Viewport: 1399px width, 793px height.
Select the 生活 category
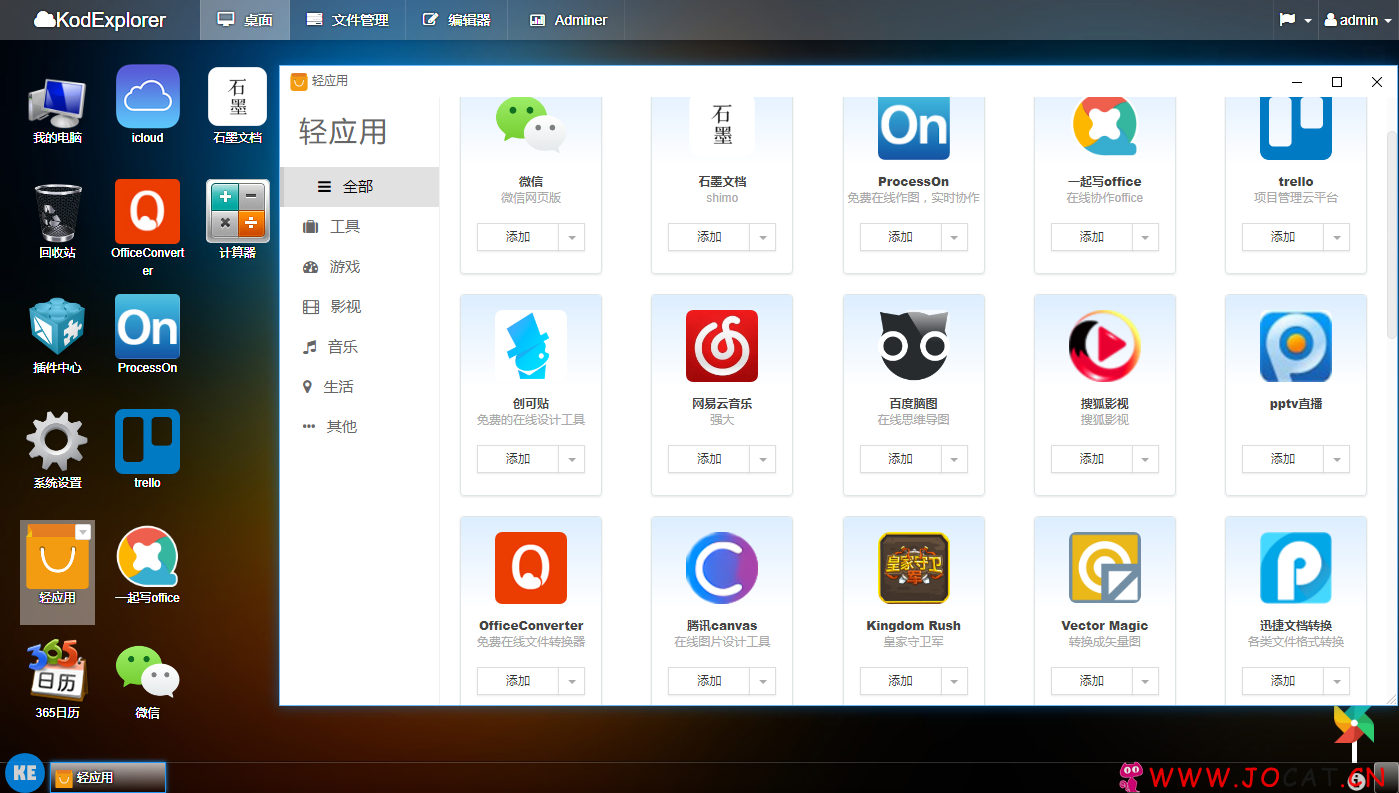(359, 387)
